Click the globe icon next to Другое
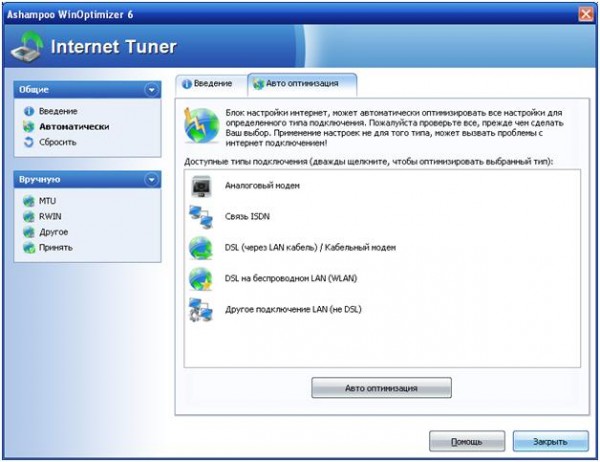 pos(29,232)
